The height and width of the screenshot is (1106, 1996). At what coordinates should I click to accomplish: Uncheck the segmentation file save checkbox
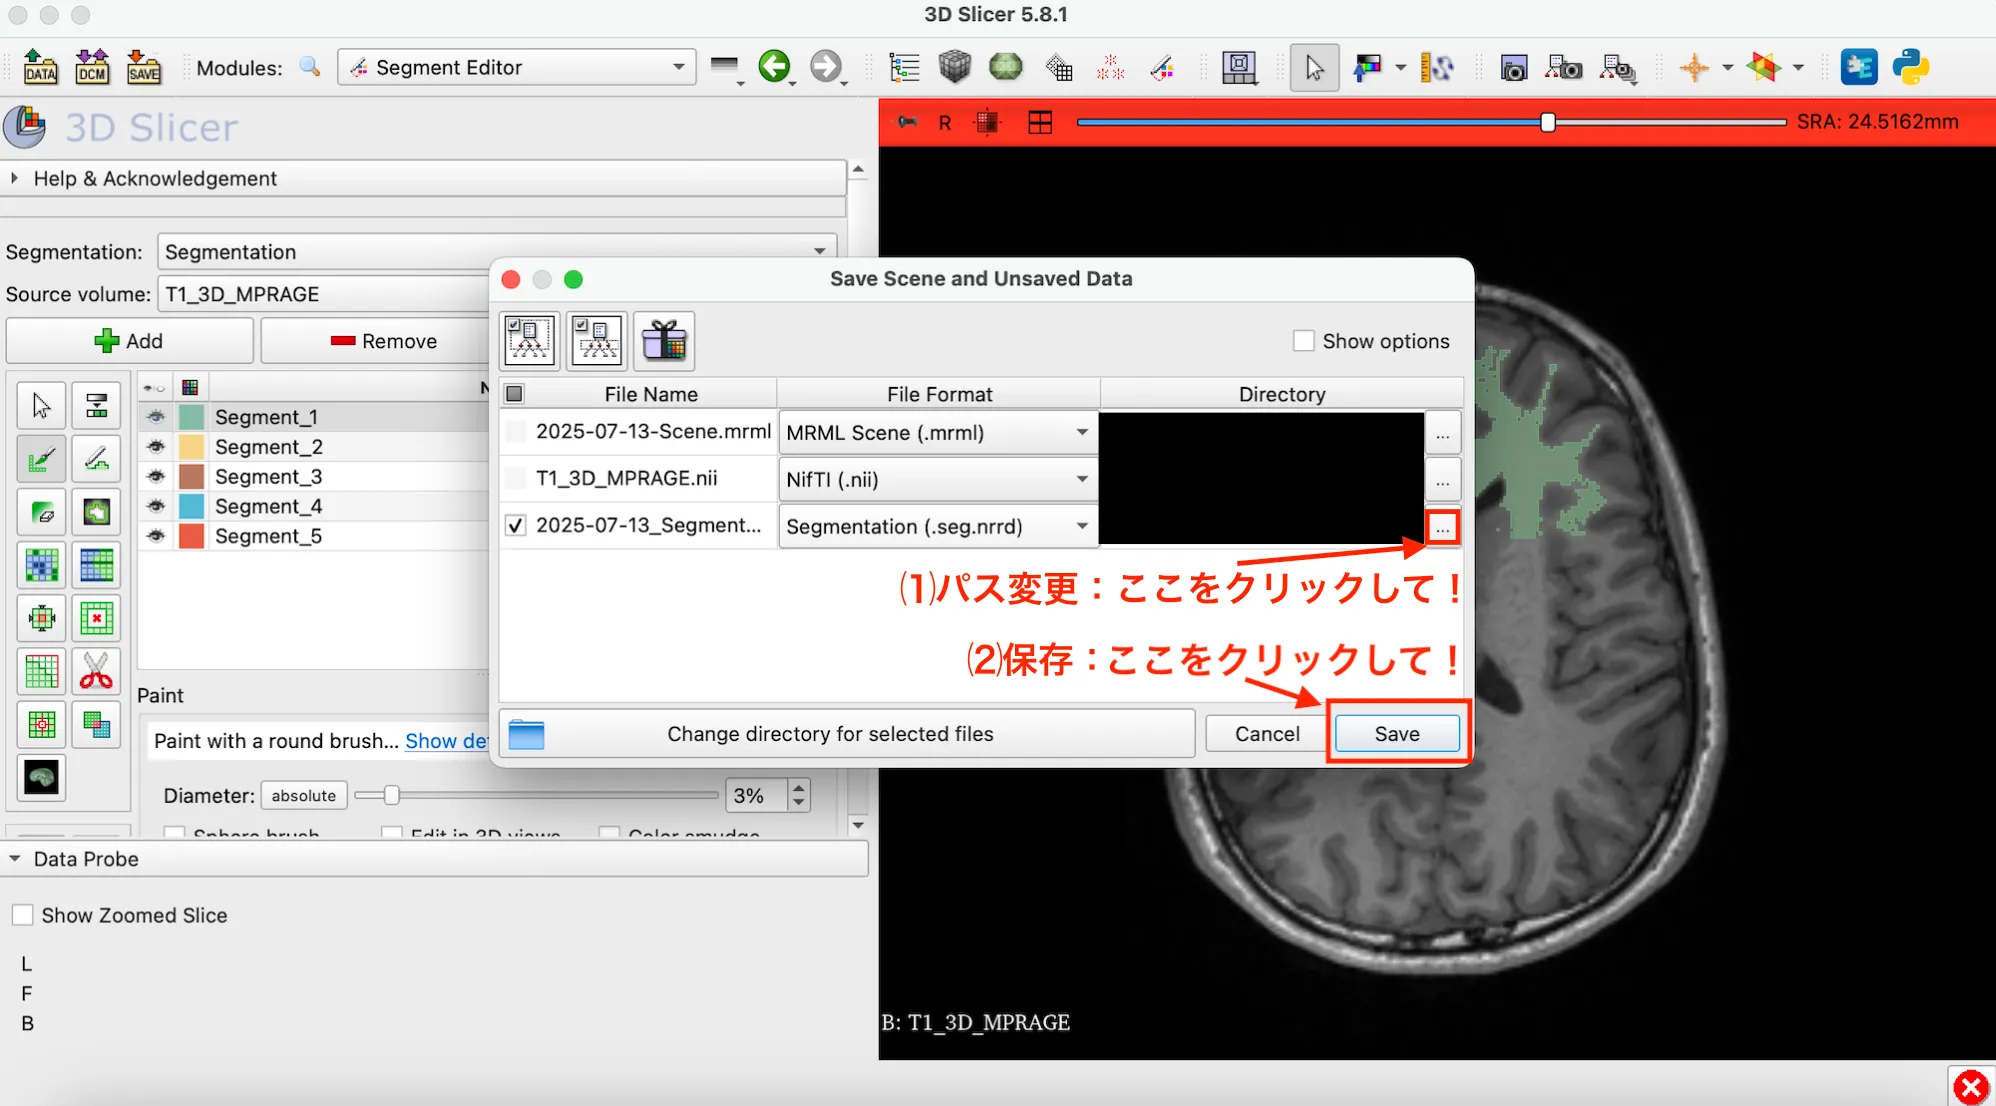[x=515, y=525]
